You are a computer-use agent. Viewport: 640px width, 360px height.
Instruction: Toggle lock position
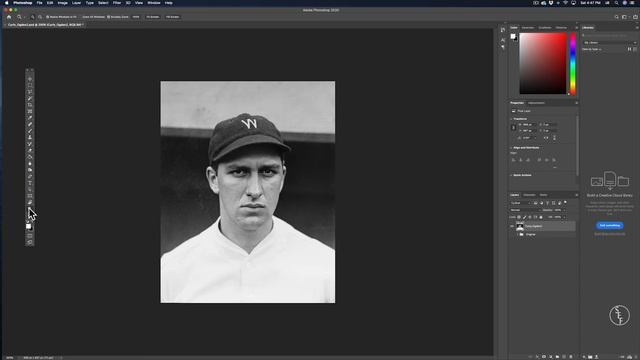530,217
